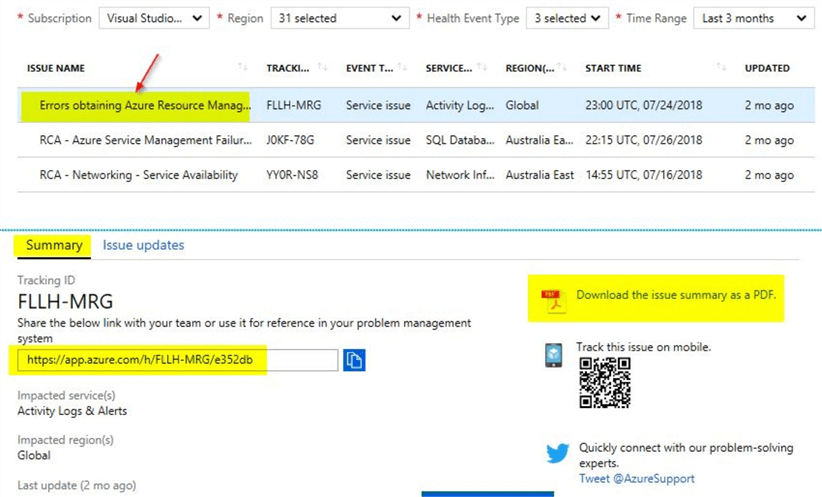
Task: Open the Subscription dropdown
Action: pos(154,18)
